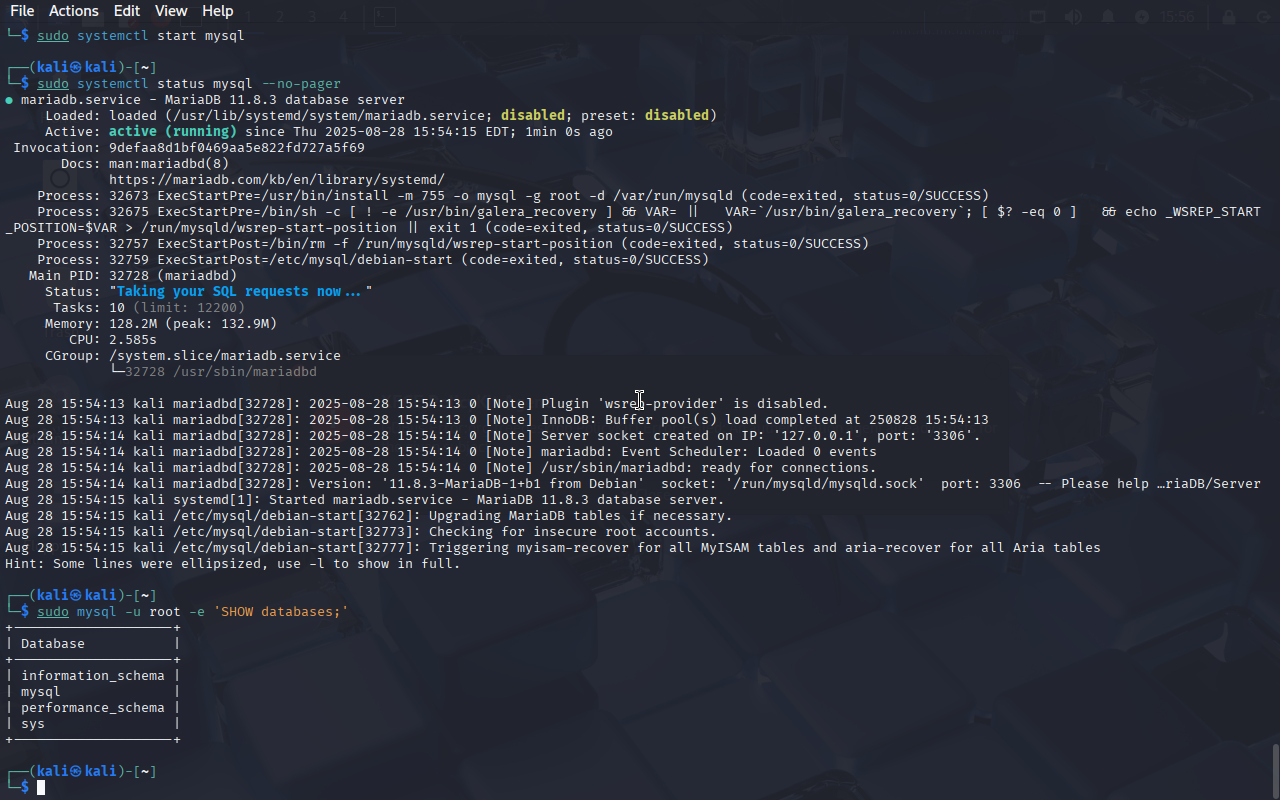This screenshot has width=1280, height=800.
Task: Click the faint terminal launcher icon in the panel
Action: tap(385, 17)
